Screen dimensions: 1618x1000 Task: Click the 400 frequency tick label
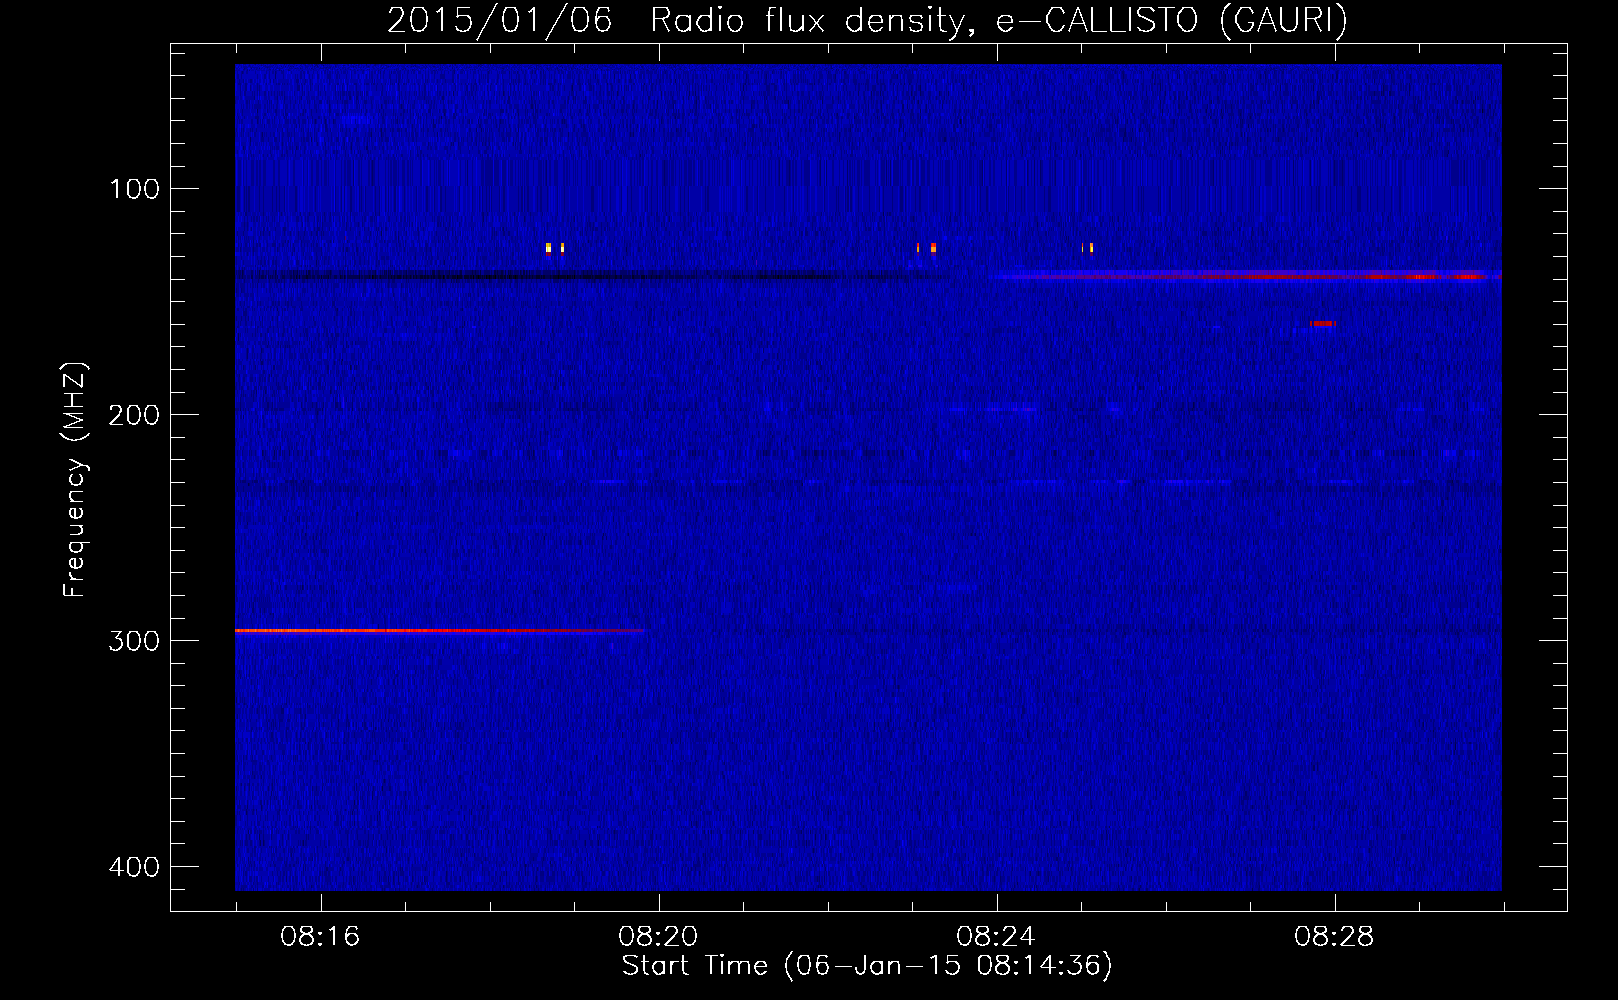point(134,867)
